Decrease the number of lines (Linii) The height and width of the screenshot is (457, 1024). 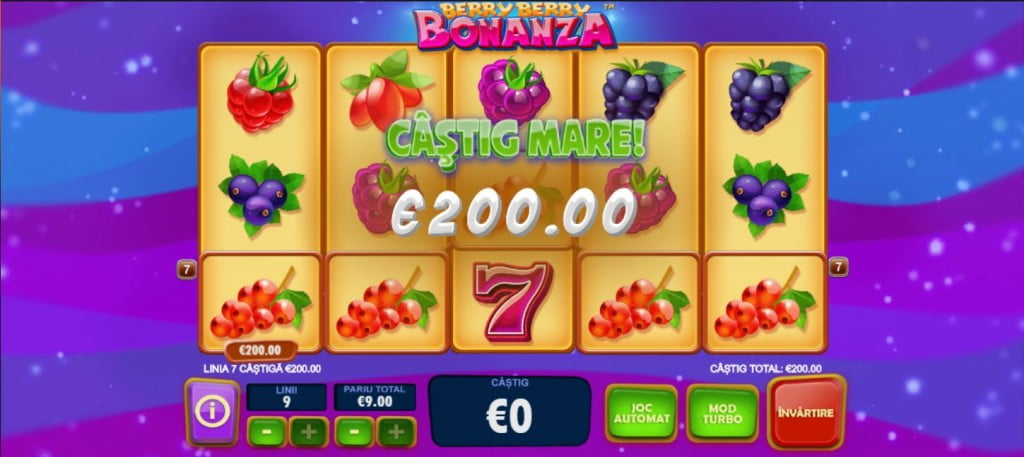[x=266, y=432]
